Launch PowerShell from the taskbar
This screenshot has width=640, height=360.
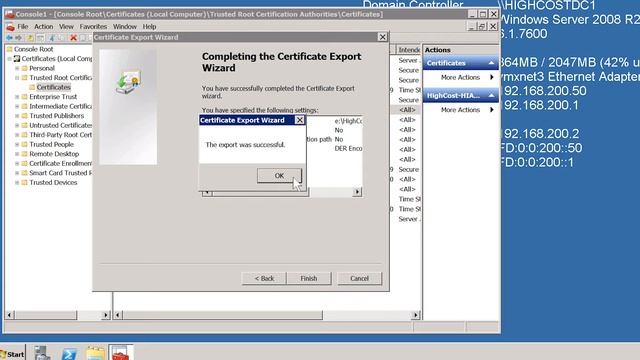click(69, 353)
